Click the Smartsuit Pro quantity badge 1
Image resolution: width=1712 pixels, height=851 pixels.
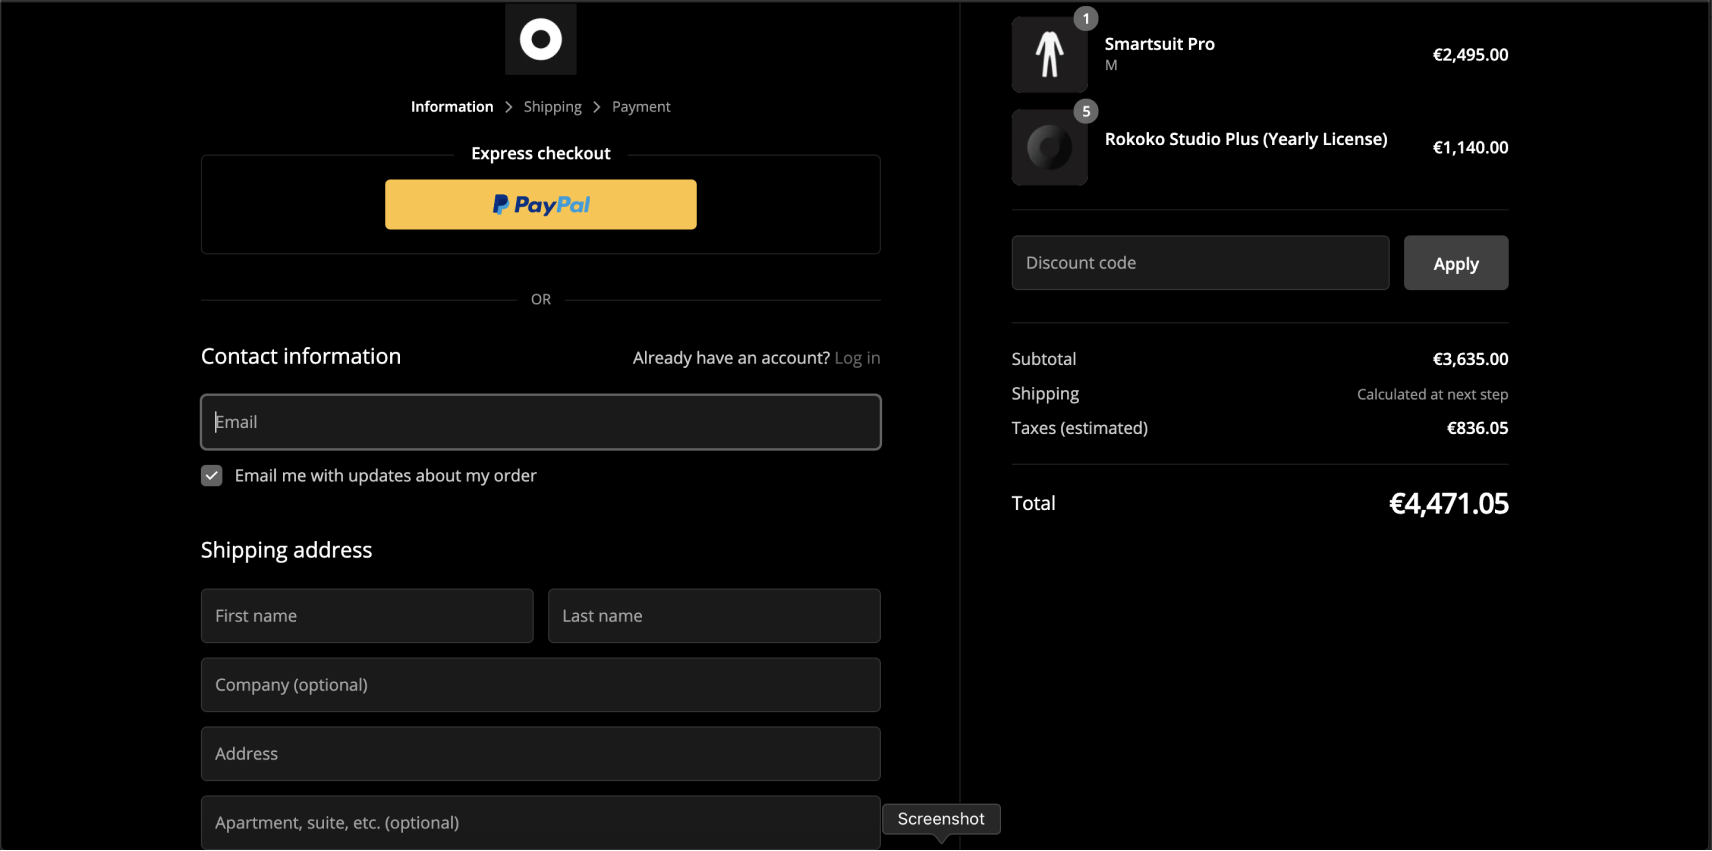[x=1086, y=19]
